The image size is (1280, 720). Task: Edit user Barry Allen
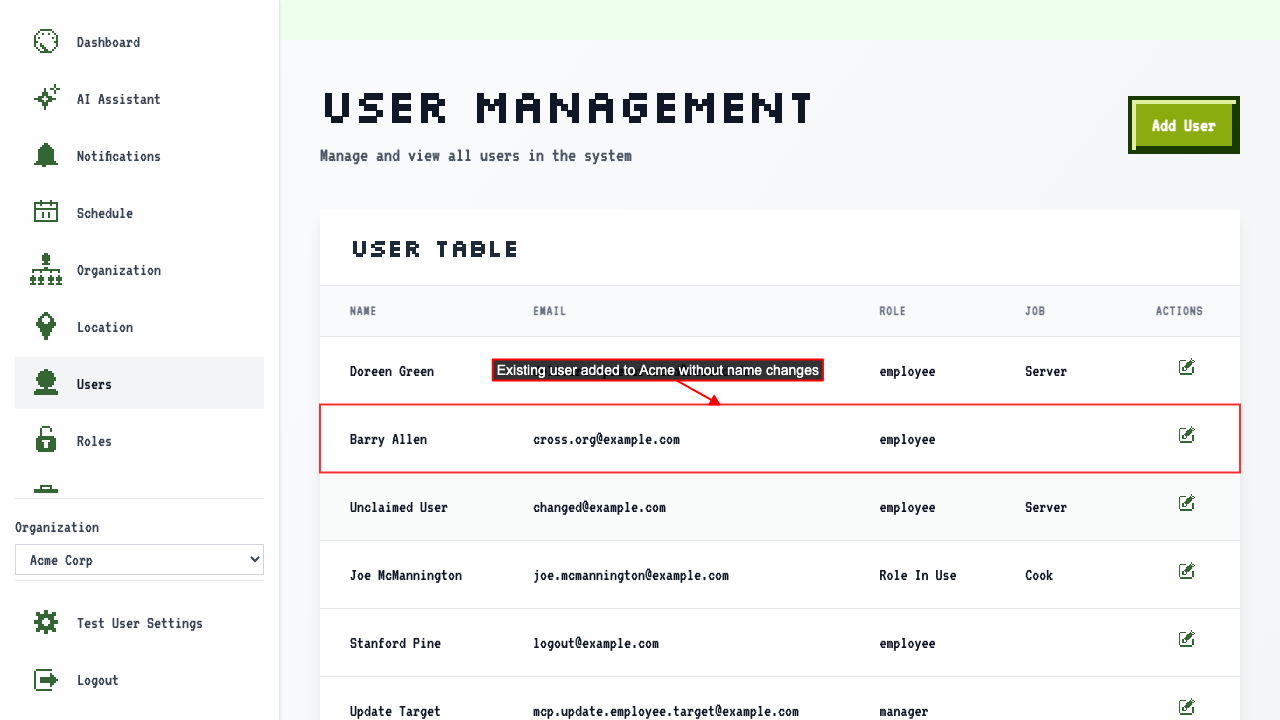click(x=1186, y=436)
